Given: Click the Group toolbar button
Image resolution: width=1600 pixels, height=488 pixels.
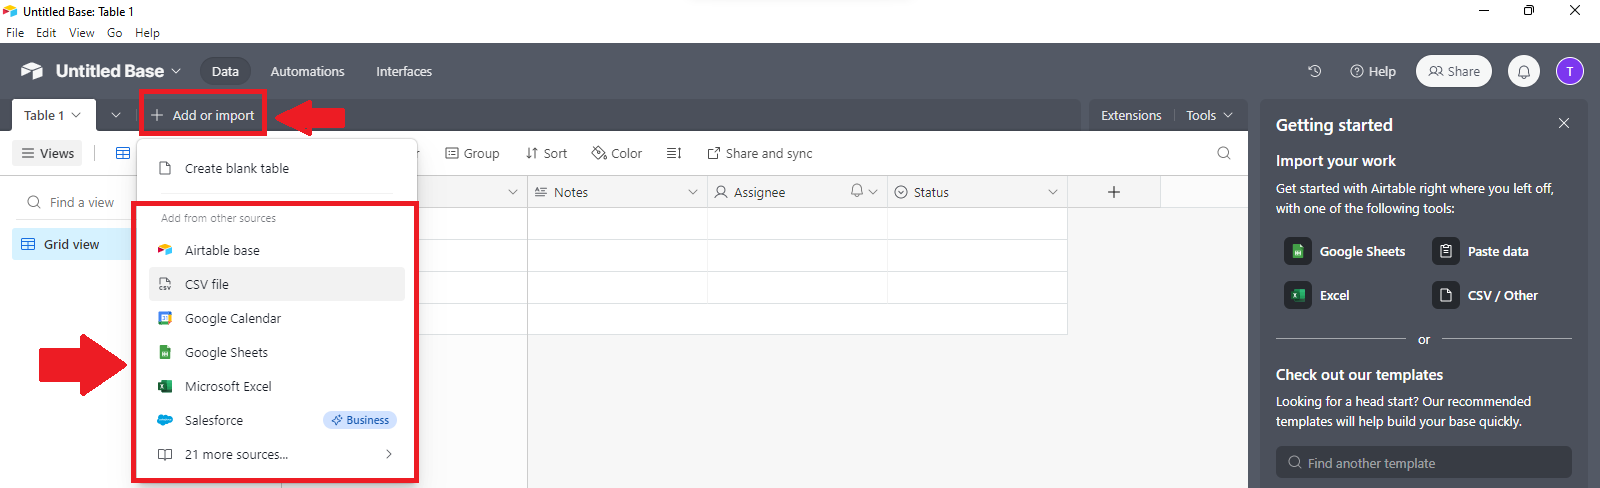Looking at the screenshot, I should point(472,153).
